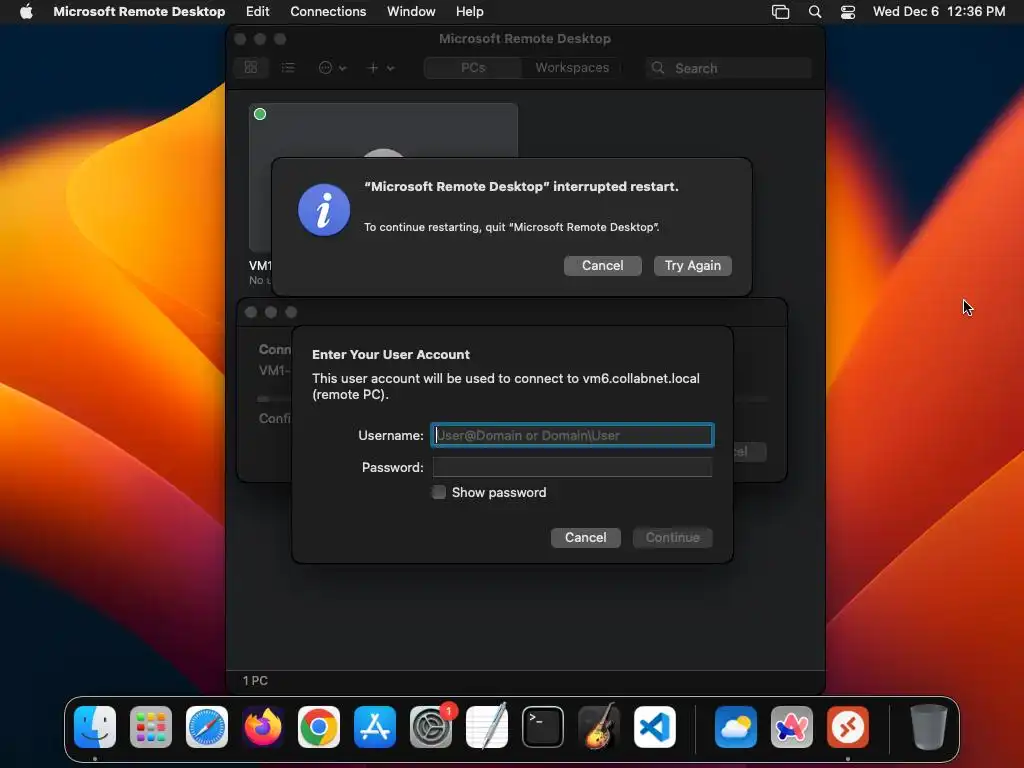Open the Window menu
The image size is (1024, 768).
coord(411,11)
